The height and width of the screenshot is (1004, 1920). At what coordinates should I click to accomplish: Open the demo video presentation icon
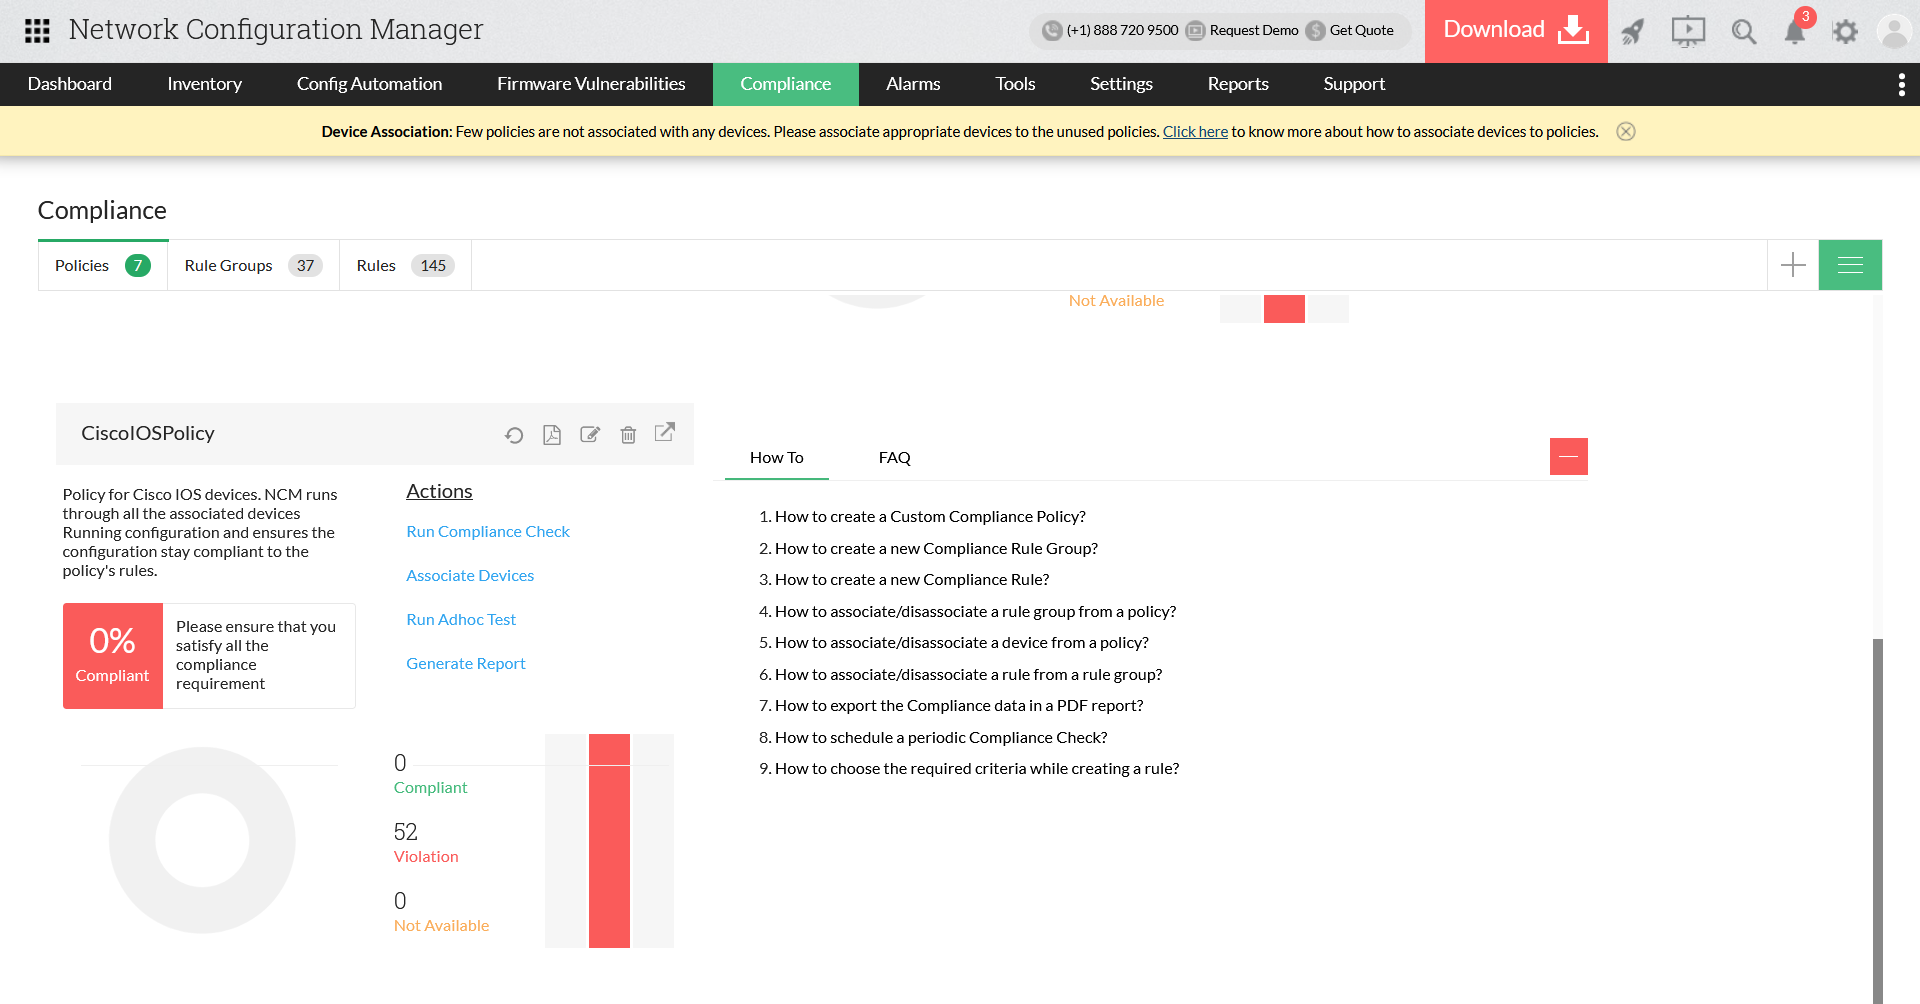point(1688,31)
